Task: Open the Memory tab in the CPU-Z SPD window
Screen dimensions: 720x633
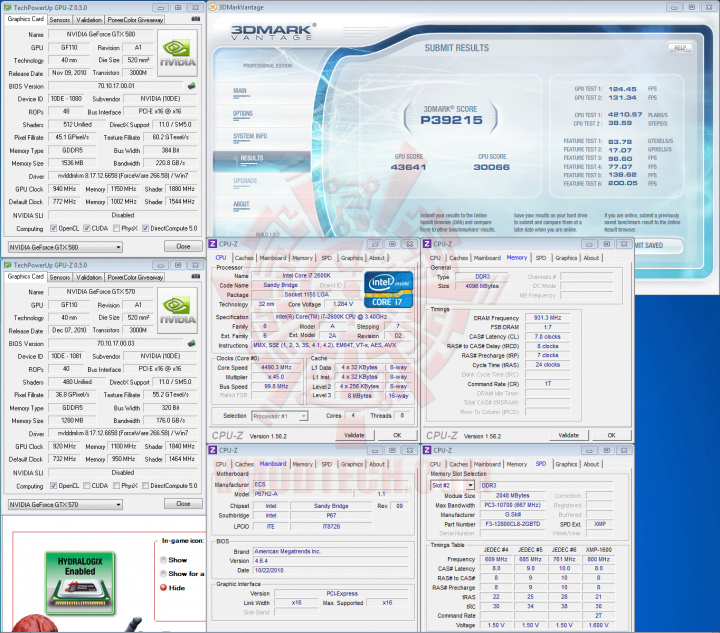Action: tap(517, 464)
